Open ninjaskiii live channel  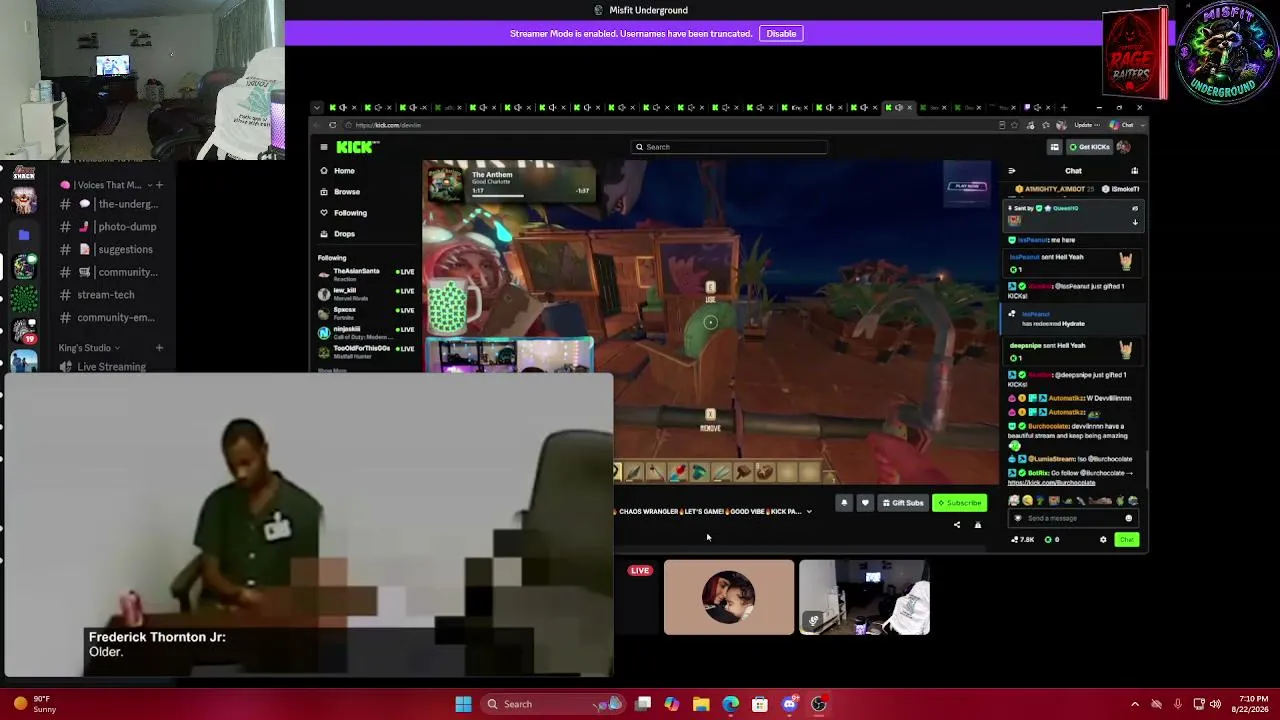(x=366, y=331)
